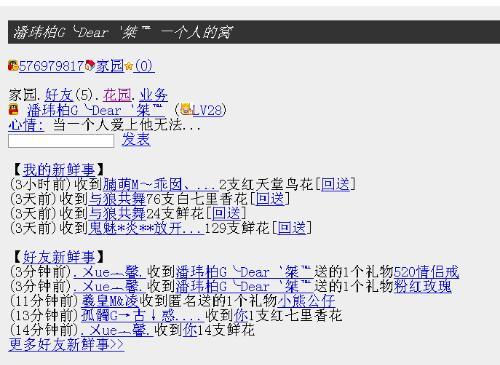Click 你 link in 红七里香花 row

pos(241,316)
